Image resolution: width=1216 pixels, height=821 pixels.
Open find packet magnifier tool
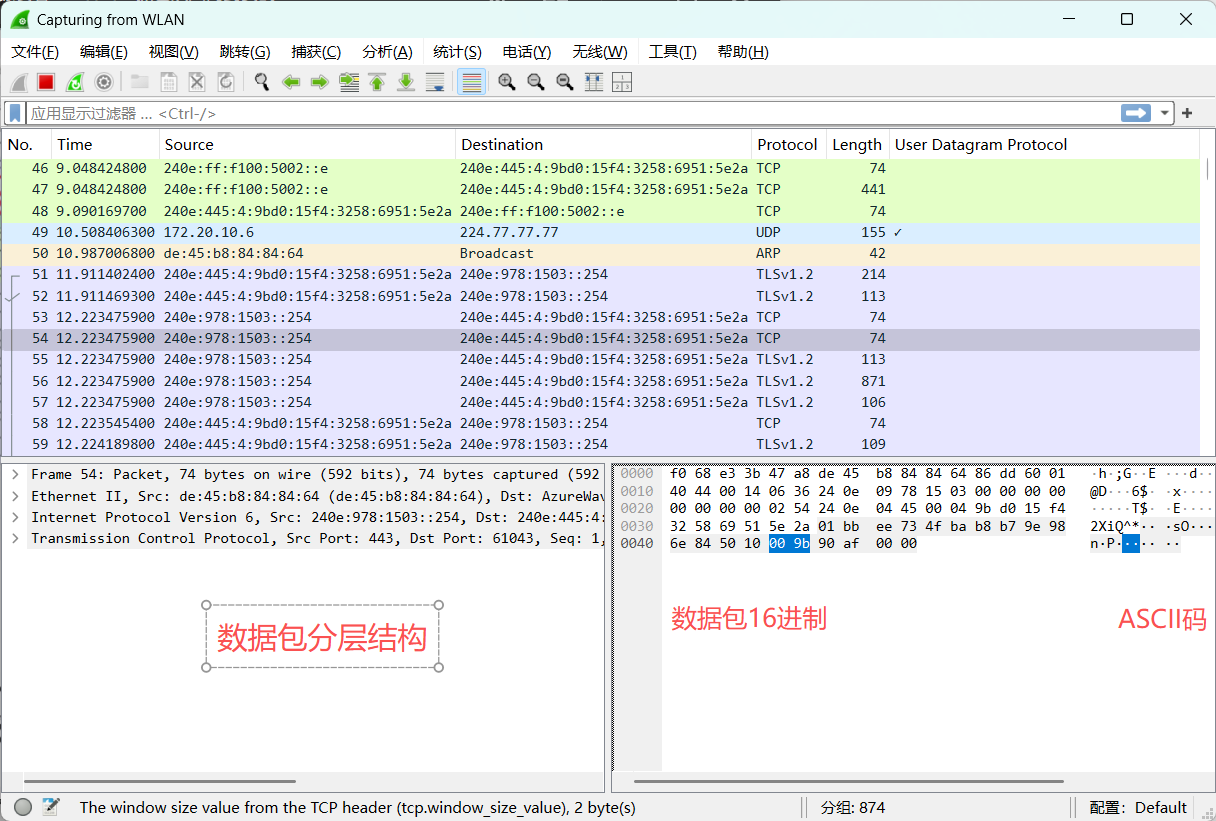coord(262,82)
